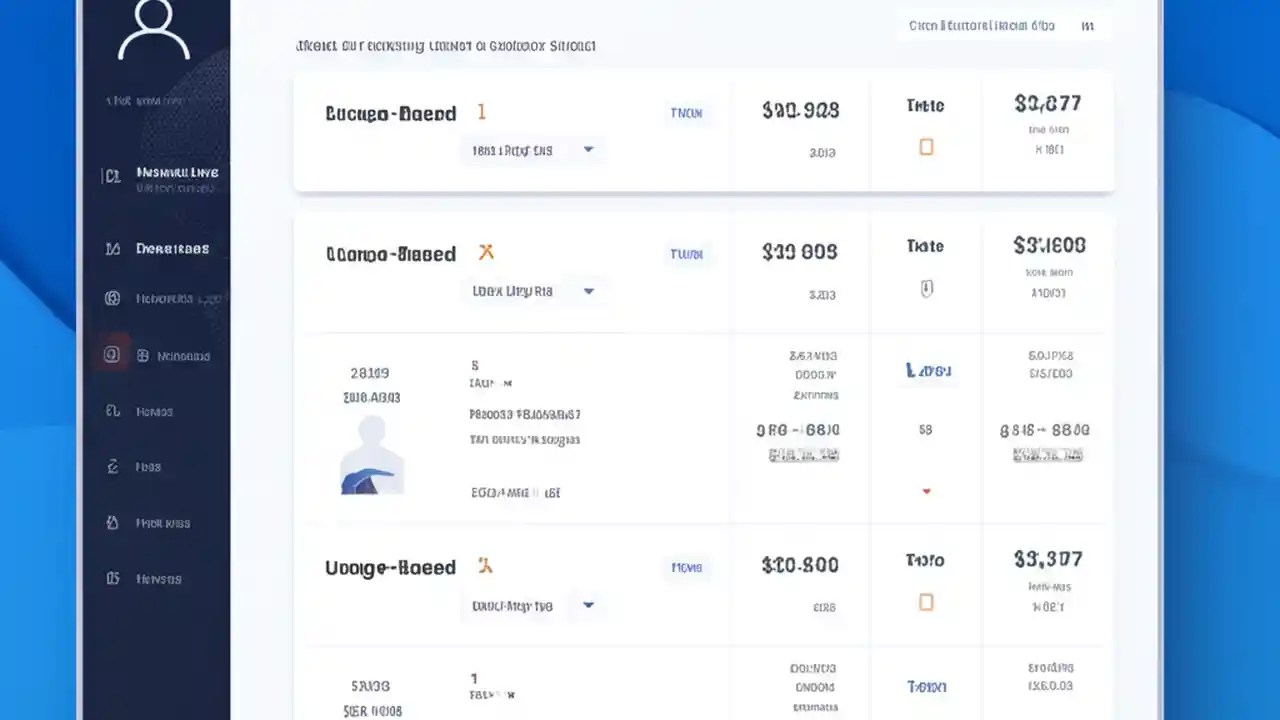
Task: Click the highlighted Monitored icon in the sidebar
Action: 111,355
